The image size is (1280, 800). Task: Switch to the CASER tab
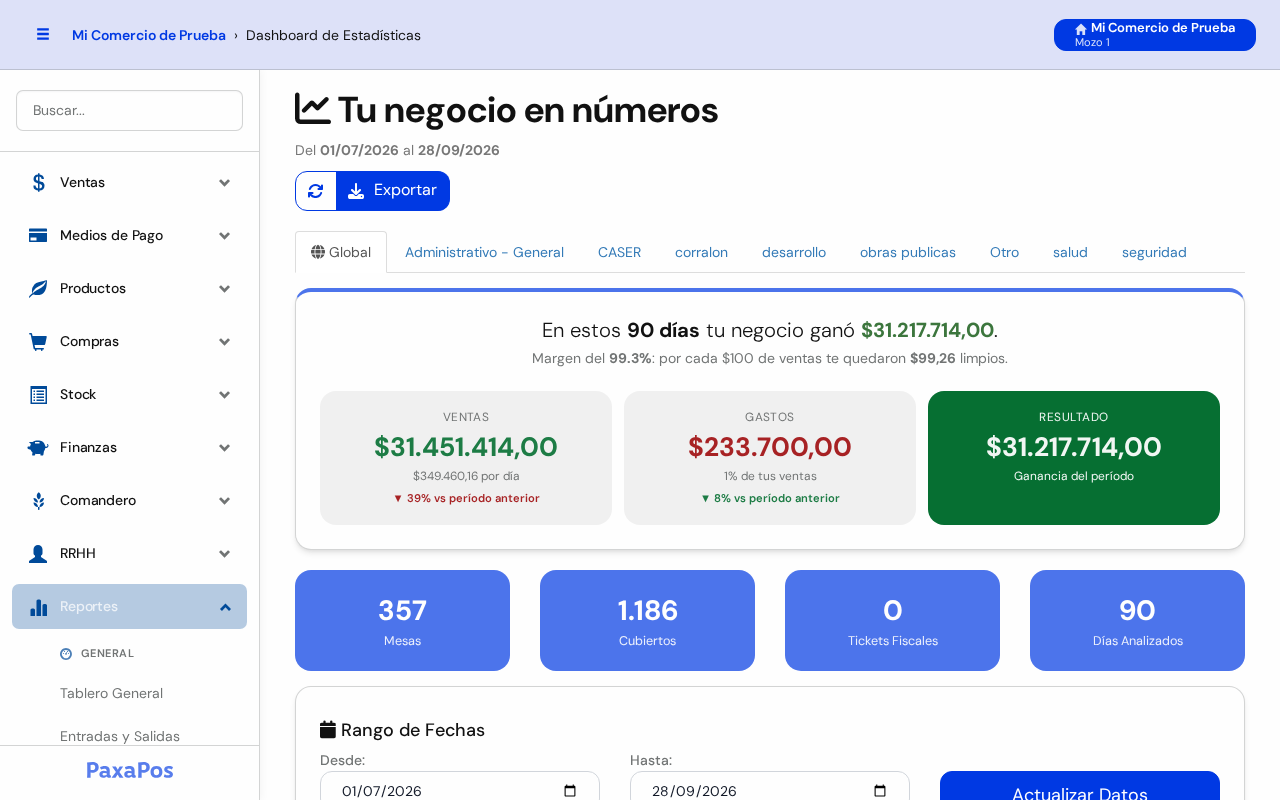619,252
